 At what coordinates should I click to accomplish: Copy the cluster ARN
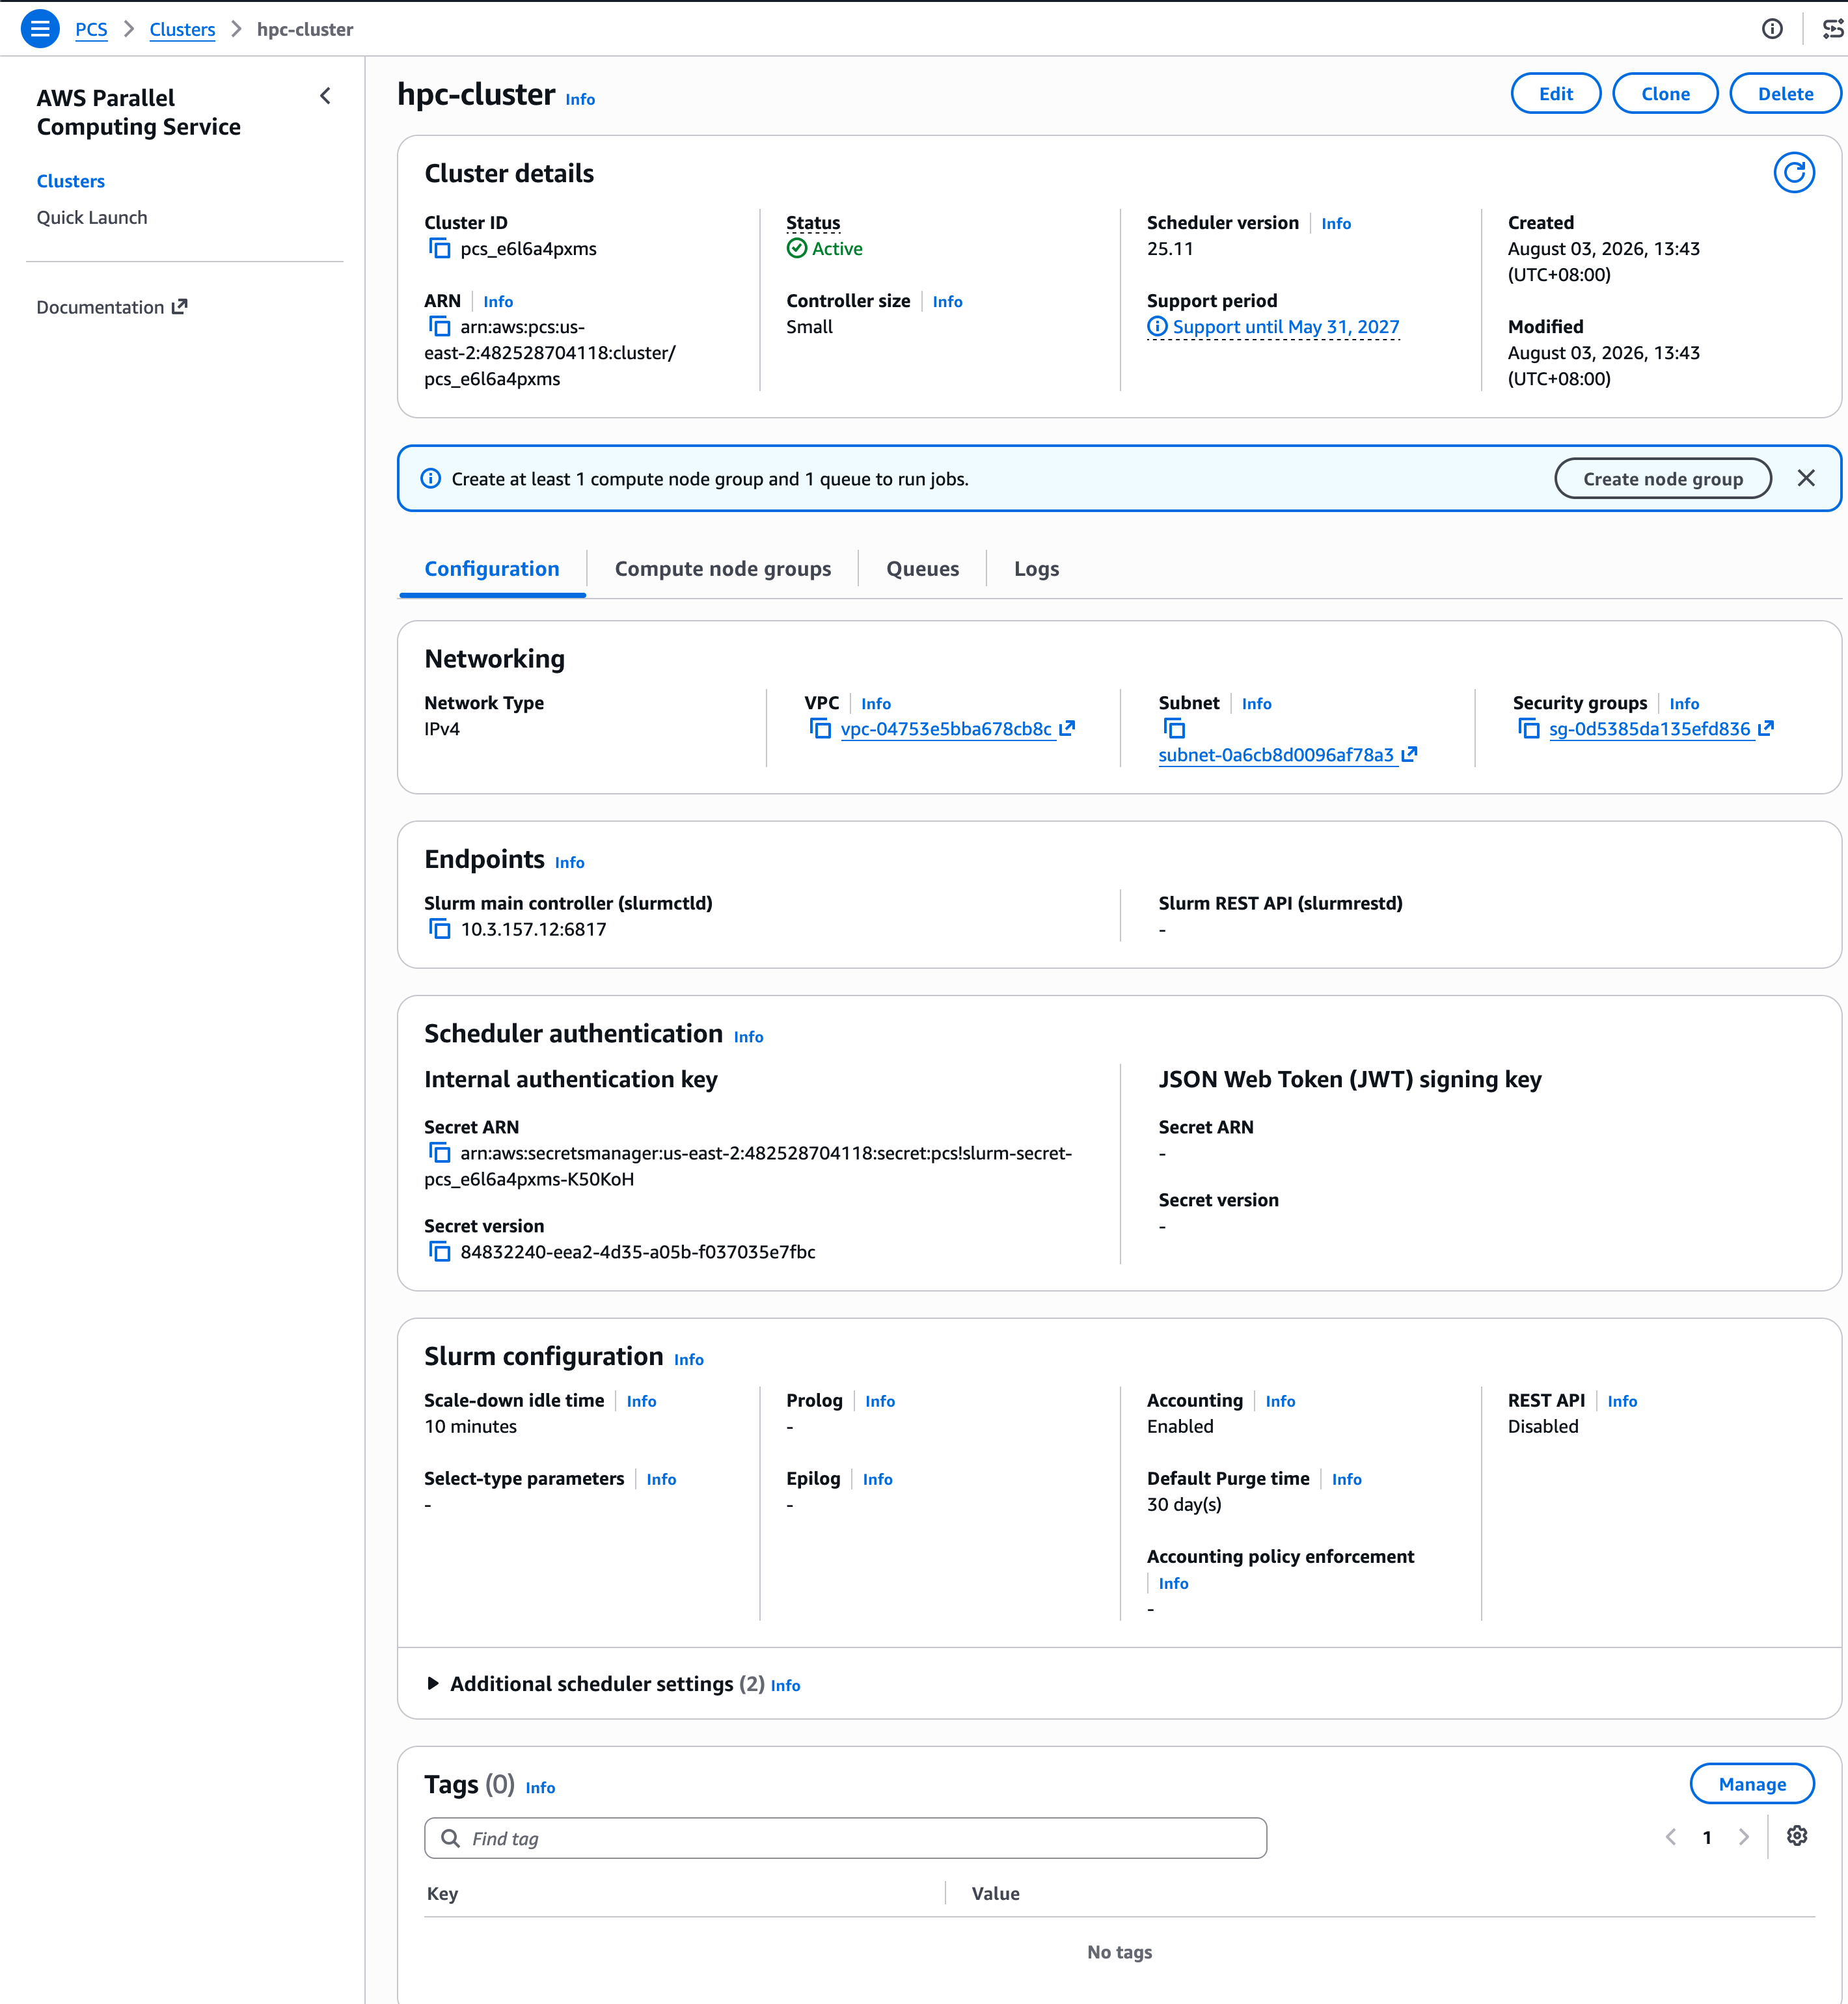(x=439, y=326)
